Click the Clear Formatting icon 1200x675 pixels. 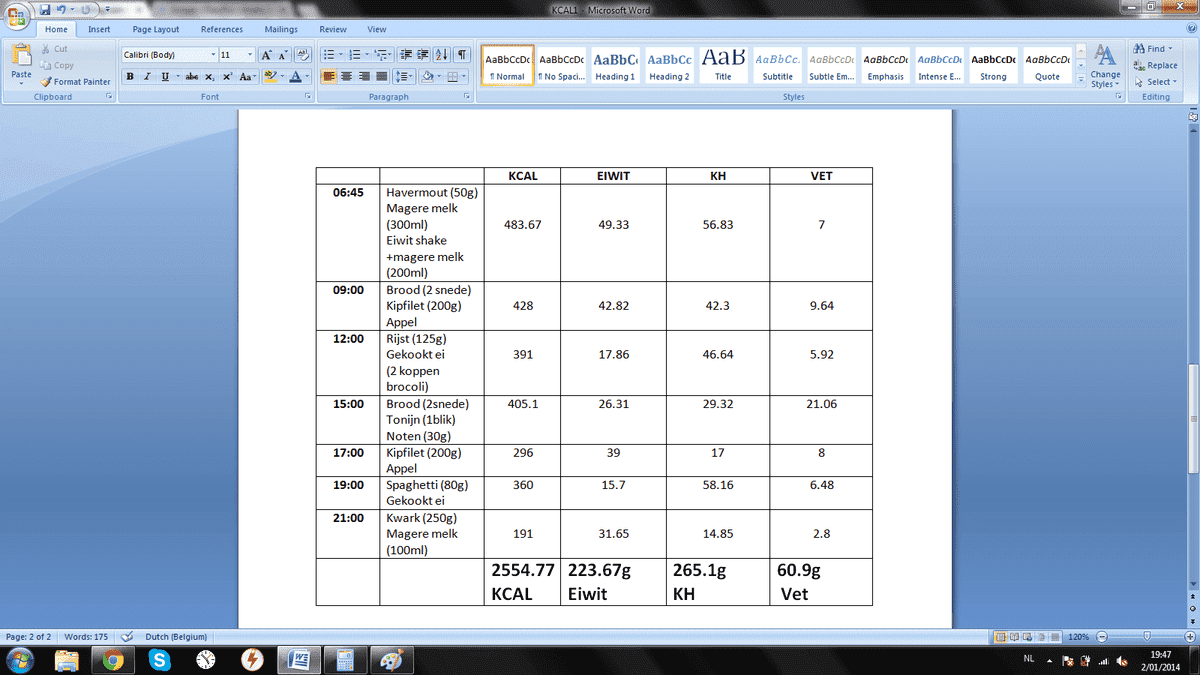[303, 55]
